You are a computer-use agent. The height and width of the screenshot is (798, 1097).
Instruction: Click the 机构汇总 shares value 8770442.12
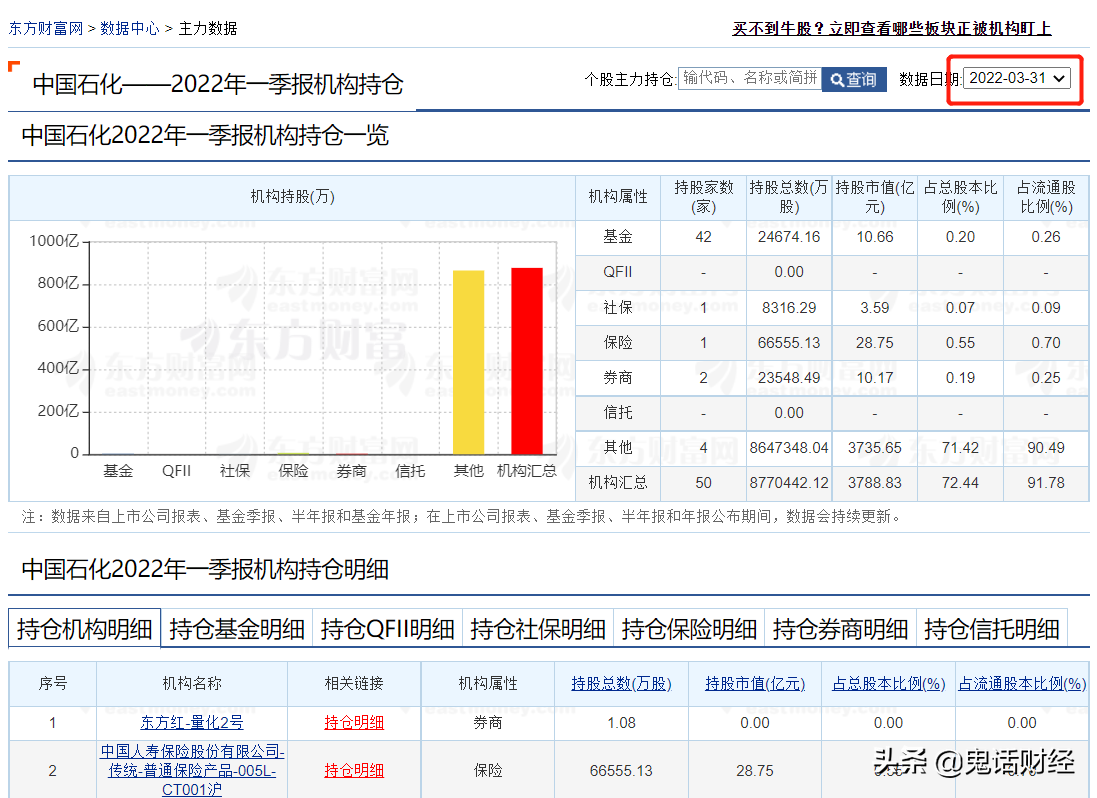click(x=788, y=483)
